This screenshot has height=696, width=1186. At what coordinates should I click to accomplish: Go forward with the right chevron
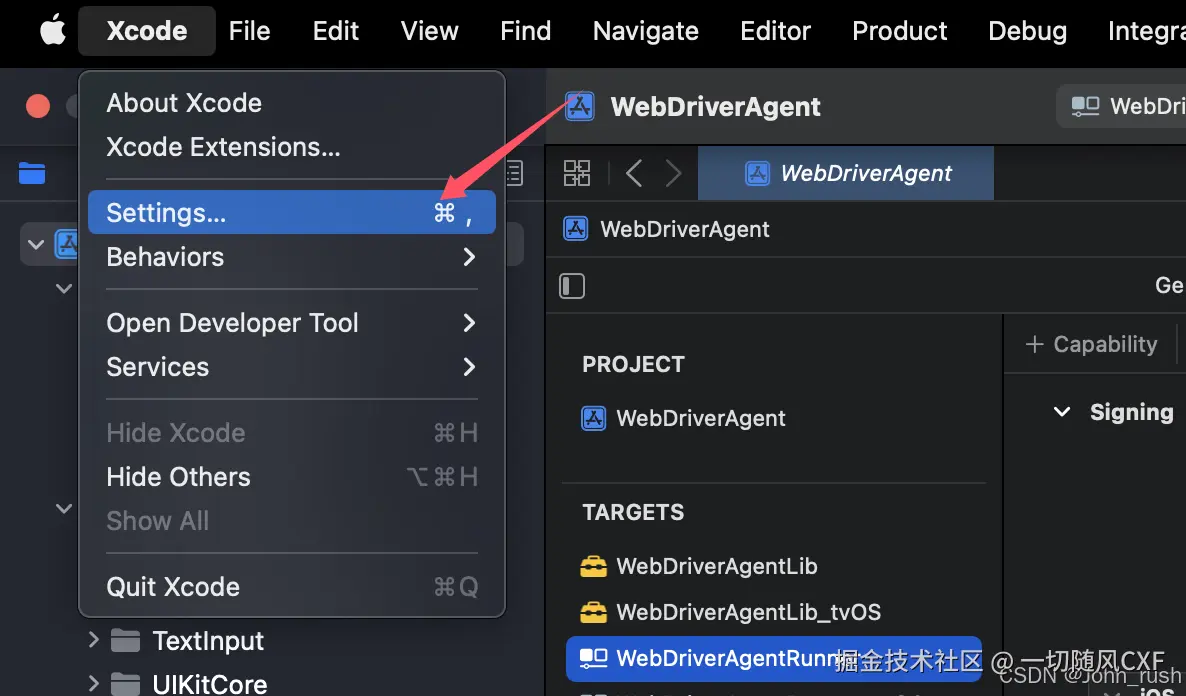pyautogui.click(x=673, y=173)
